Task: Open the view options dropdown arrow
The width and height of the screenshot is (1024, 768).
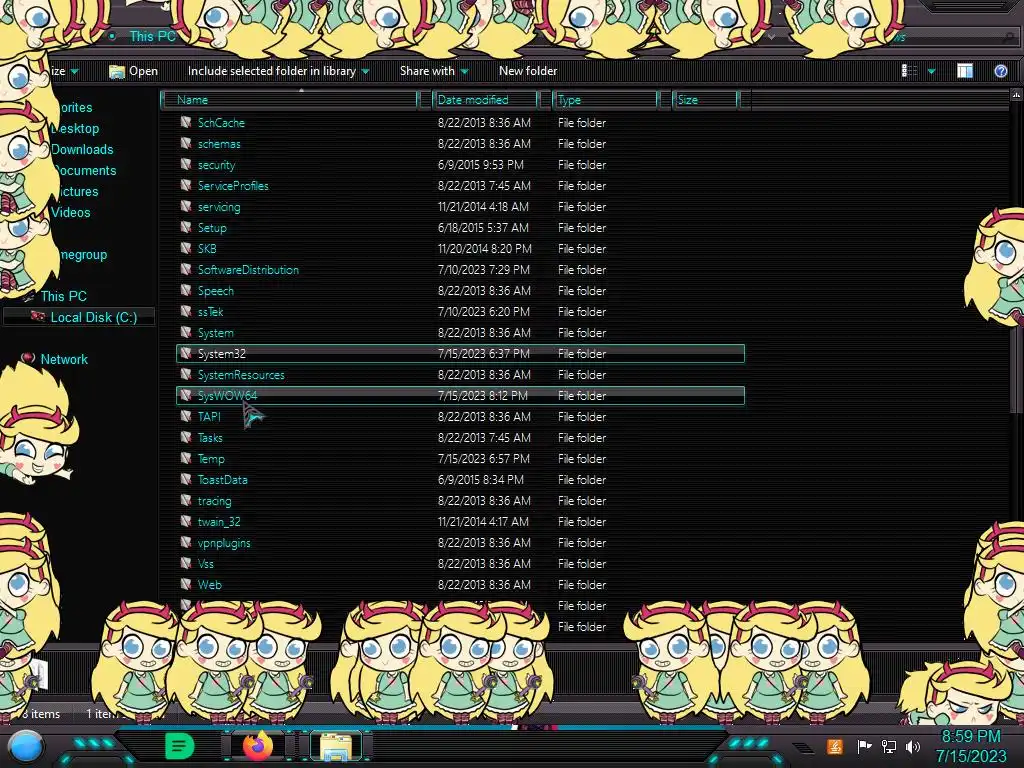Action: pos(931,71)
